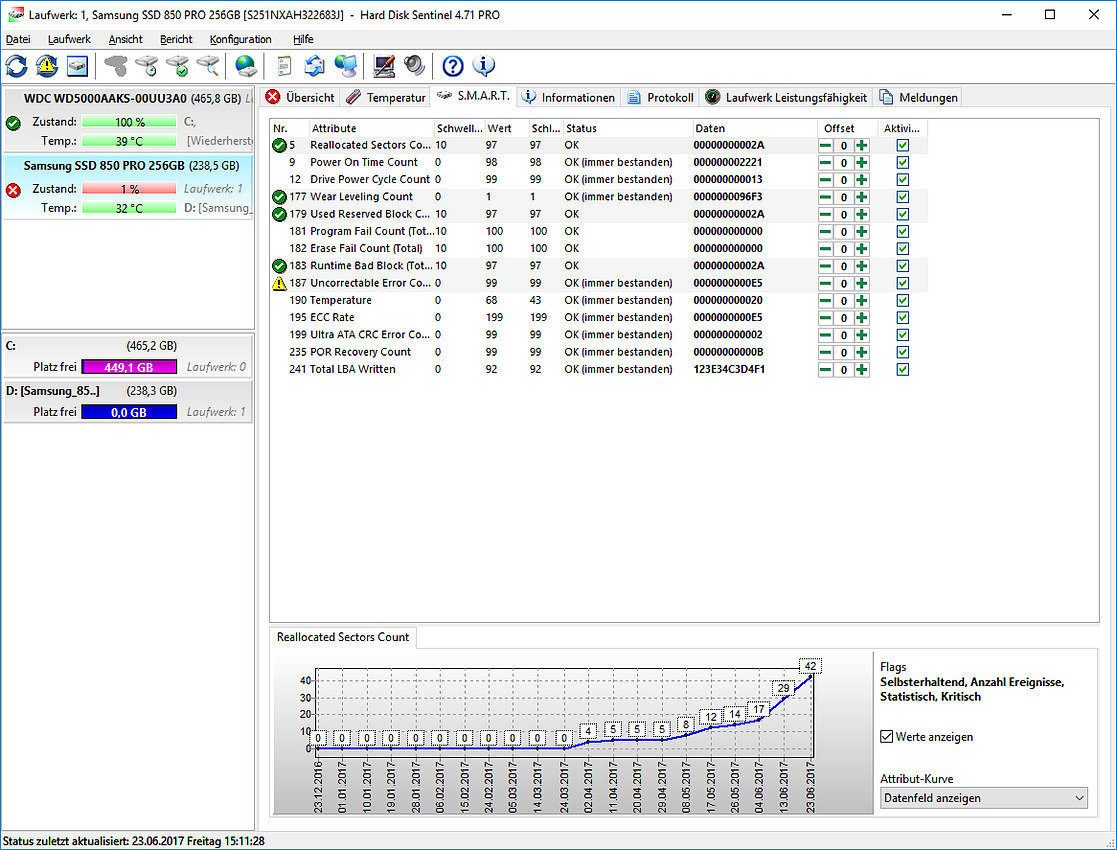Viewport: 1117px width, 850px height.
Task: Open help with the question mark icon
Action: (x=453, y=67)
